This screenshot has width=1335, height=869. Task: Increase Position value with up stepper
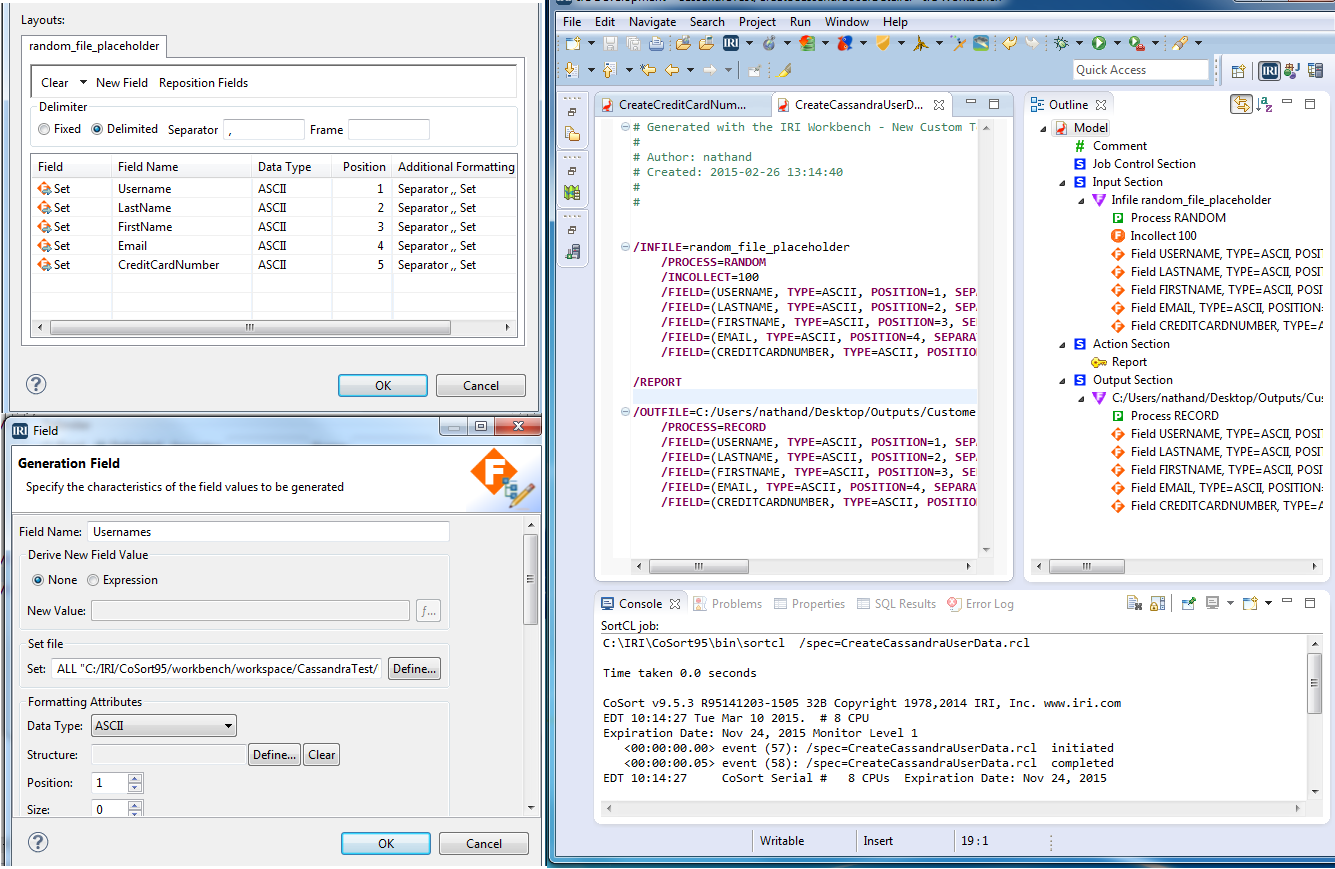[135, 778]
